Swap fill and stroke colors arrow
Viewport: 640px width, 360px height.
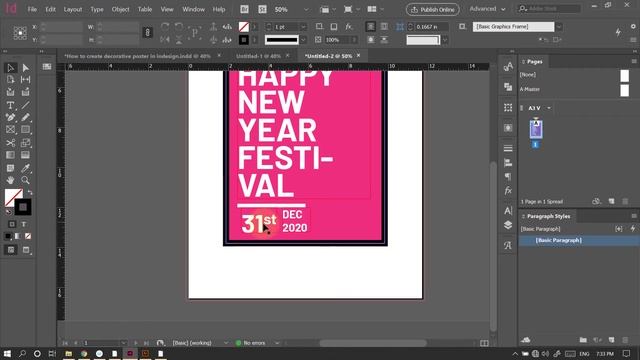pos(30,192)
